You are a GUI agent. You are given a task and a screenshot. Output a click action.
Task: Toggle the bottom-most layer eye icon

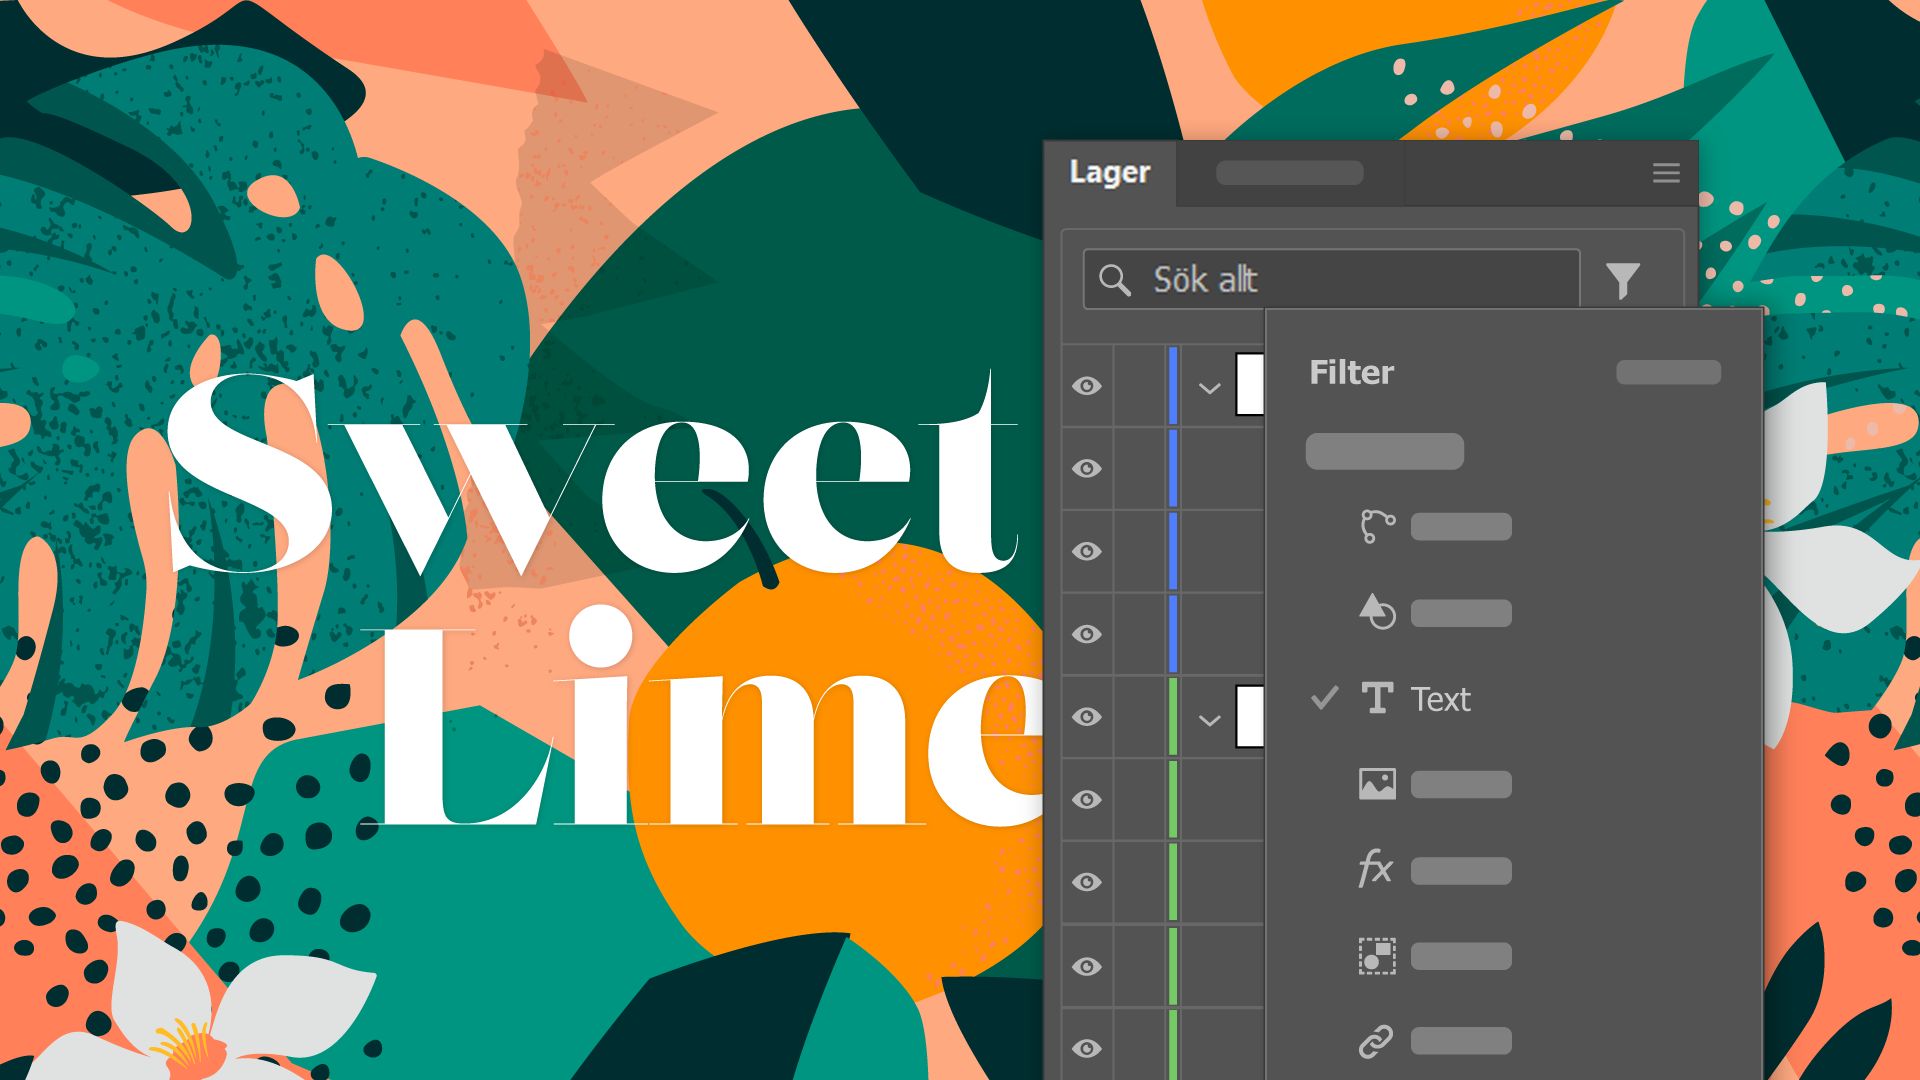(x=1087, y=1048)
